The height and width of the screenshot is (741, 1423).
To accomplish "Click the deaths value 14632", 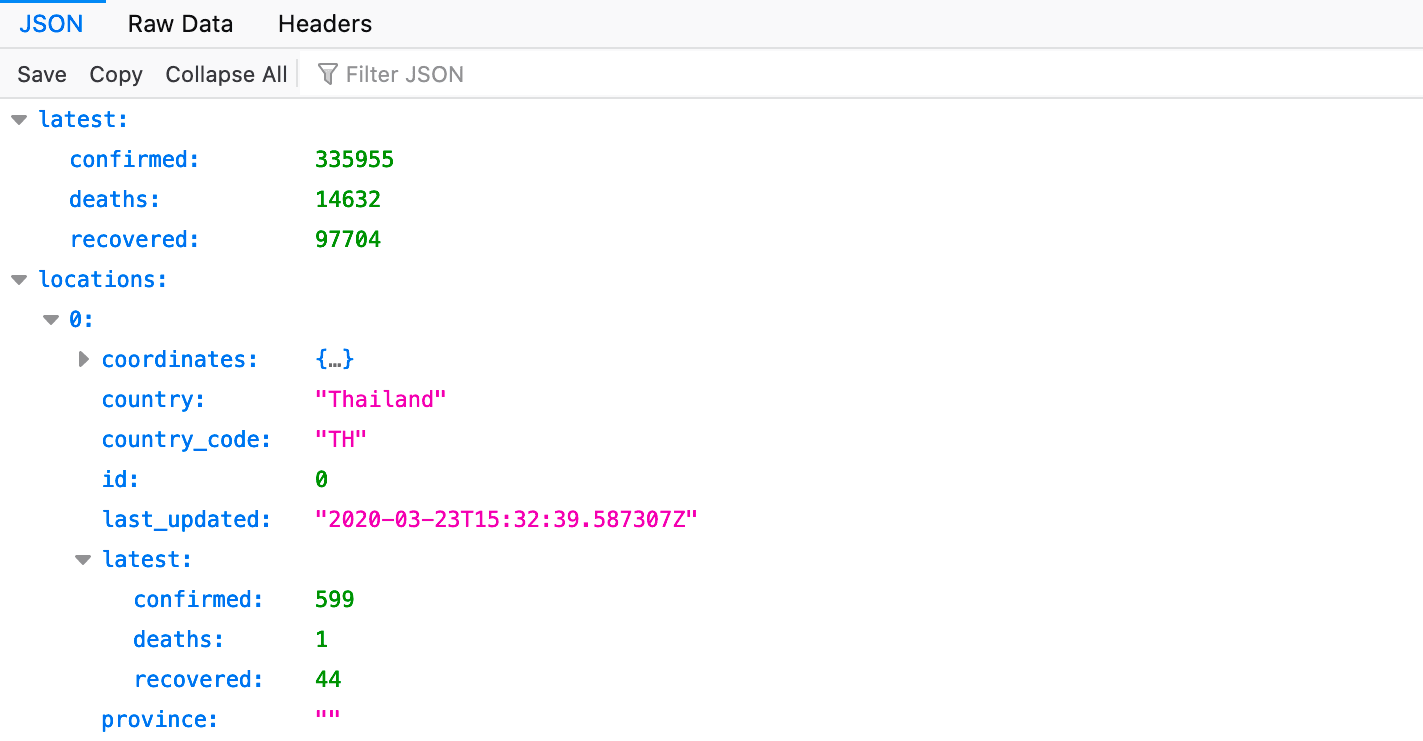I will pyautogui.click(x=348, y=199).
